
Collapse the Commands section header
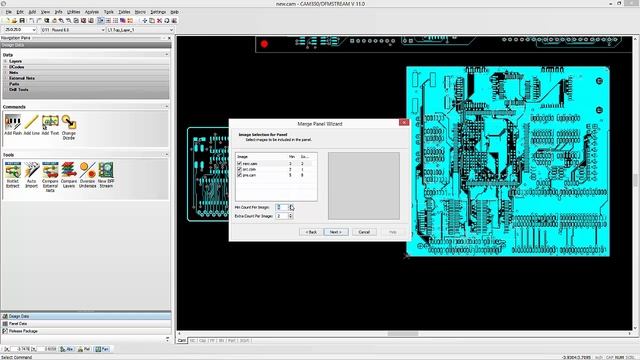167,107
